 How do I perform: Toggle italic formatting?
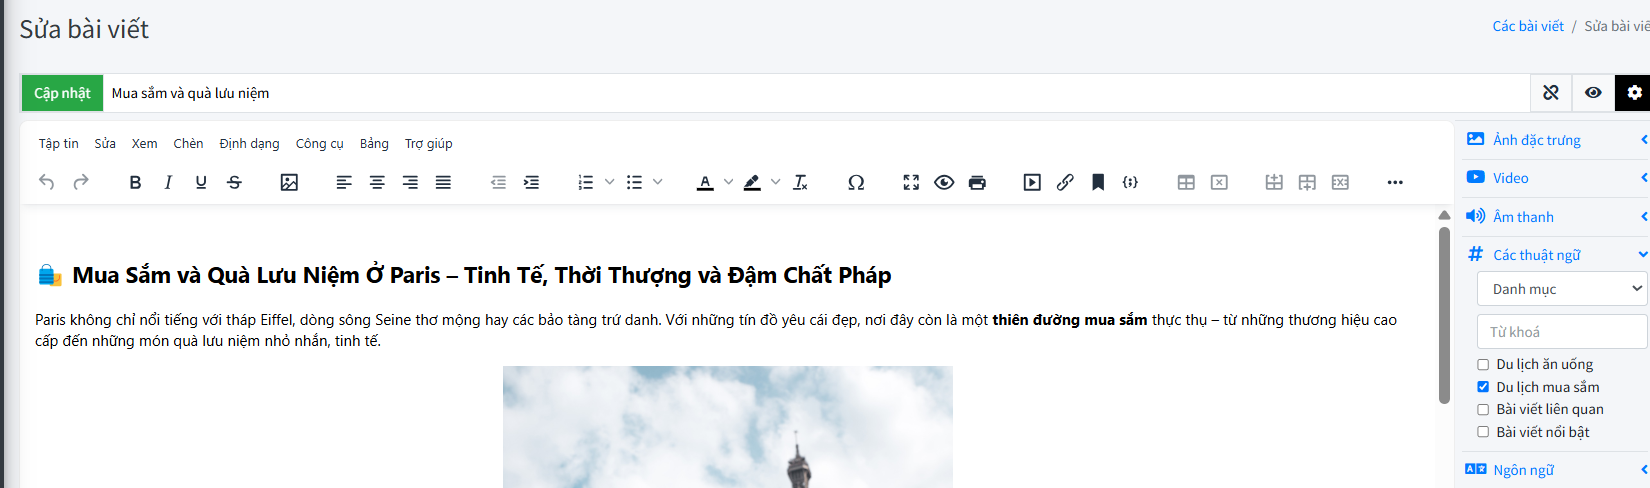pos(168,182)
